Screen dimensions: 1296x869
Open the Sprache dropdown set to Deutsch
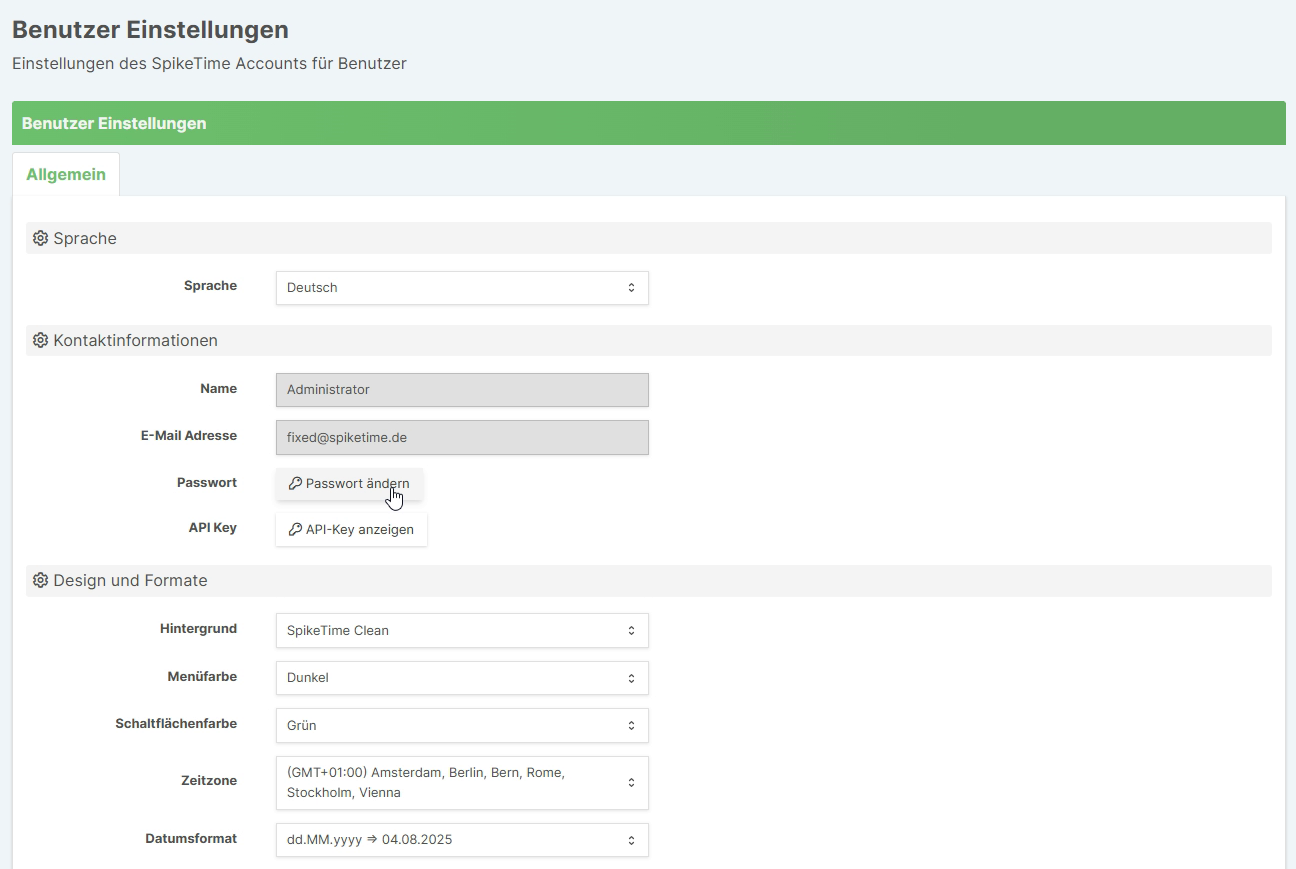[x=461, y=288]
